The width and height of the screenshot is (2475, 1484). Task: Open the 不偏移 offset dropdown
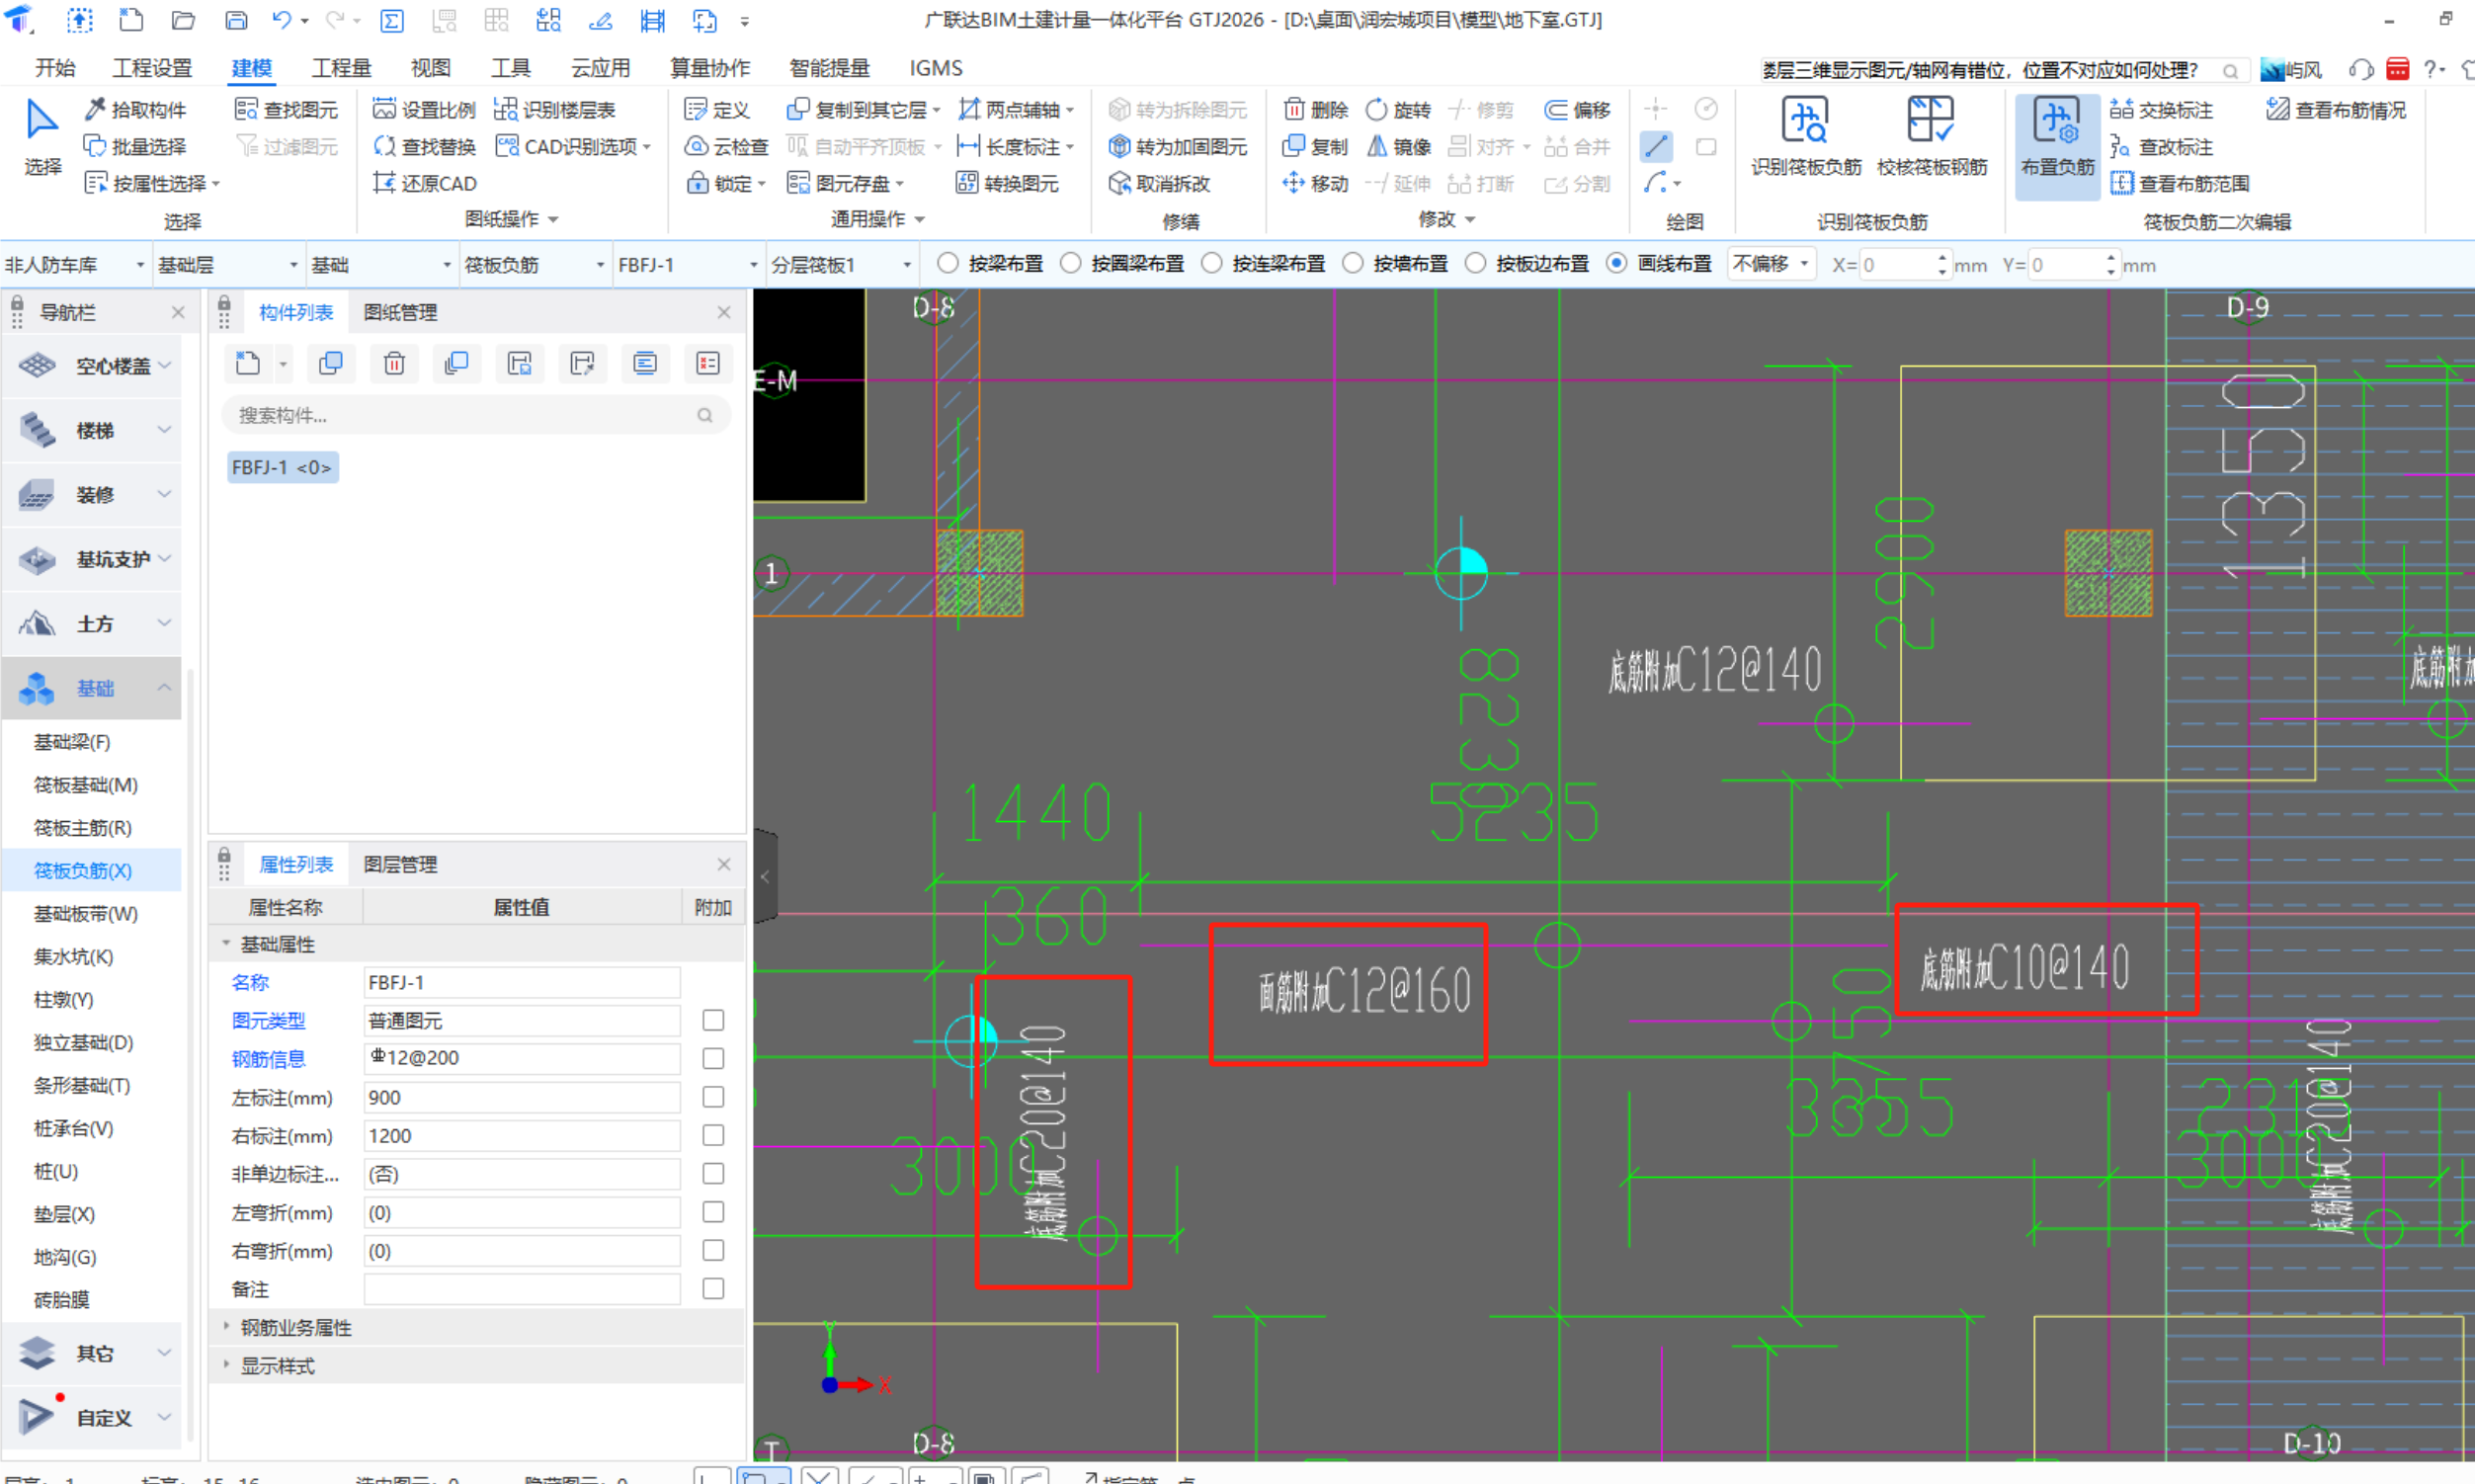tap(1805, 264)
